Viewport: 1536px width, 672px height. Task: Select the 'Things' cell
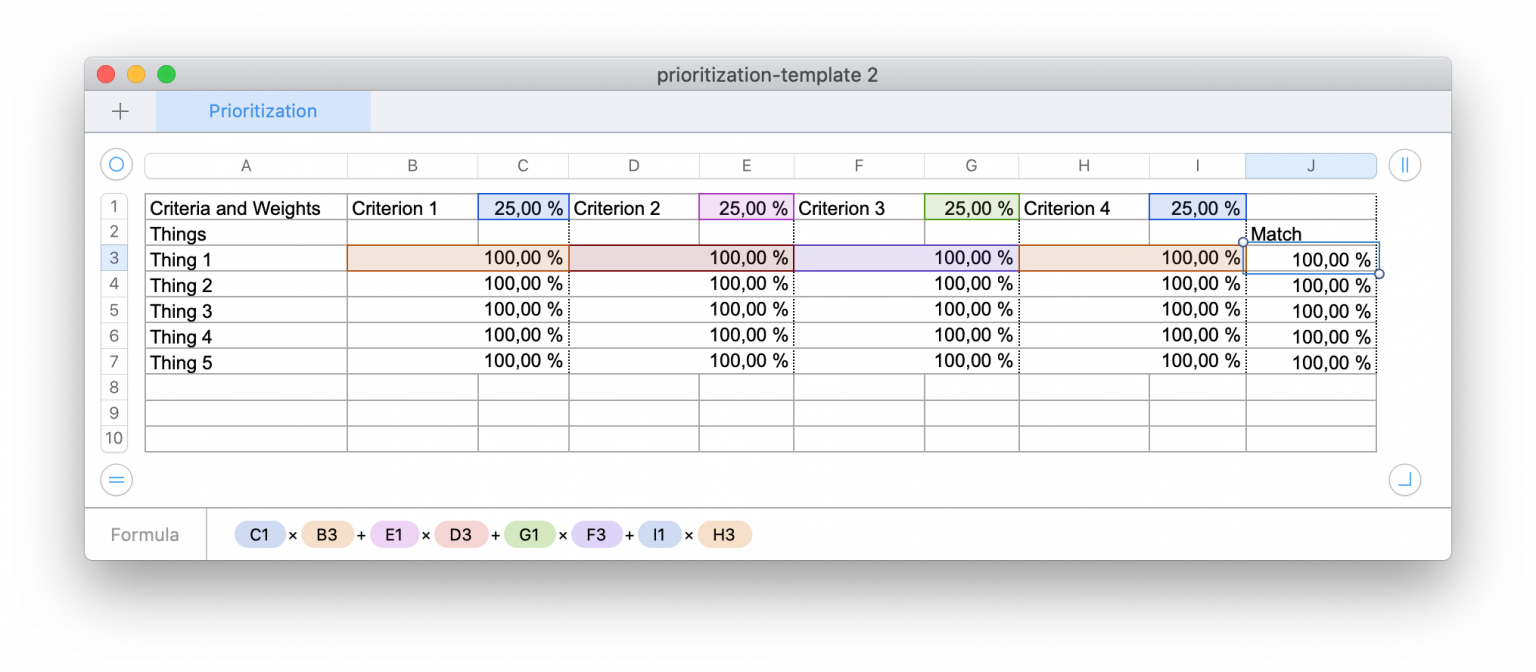pyautogui.click(x=246, y=233)
